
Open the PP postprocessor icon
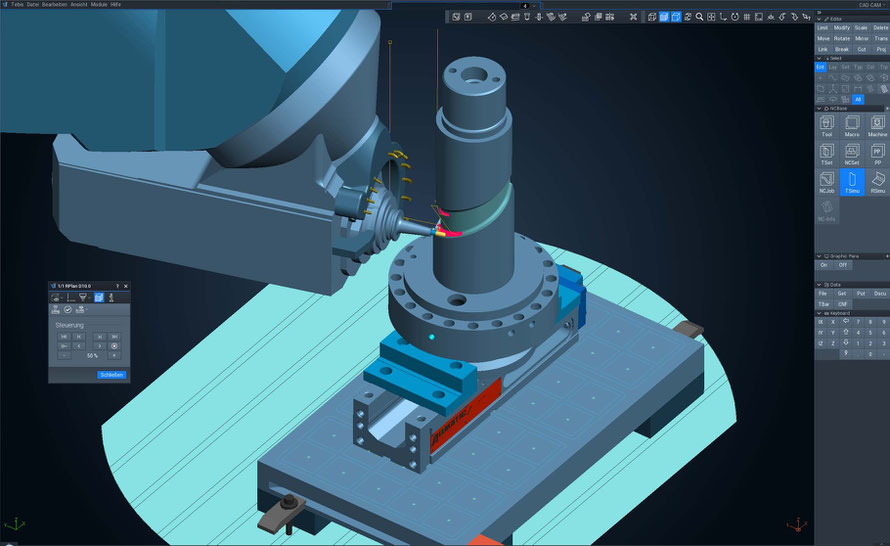877,154
